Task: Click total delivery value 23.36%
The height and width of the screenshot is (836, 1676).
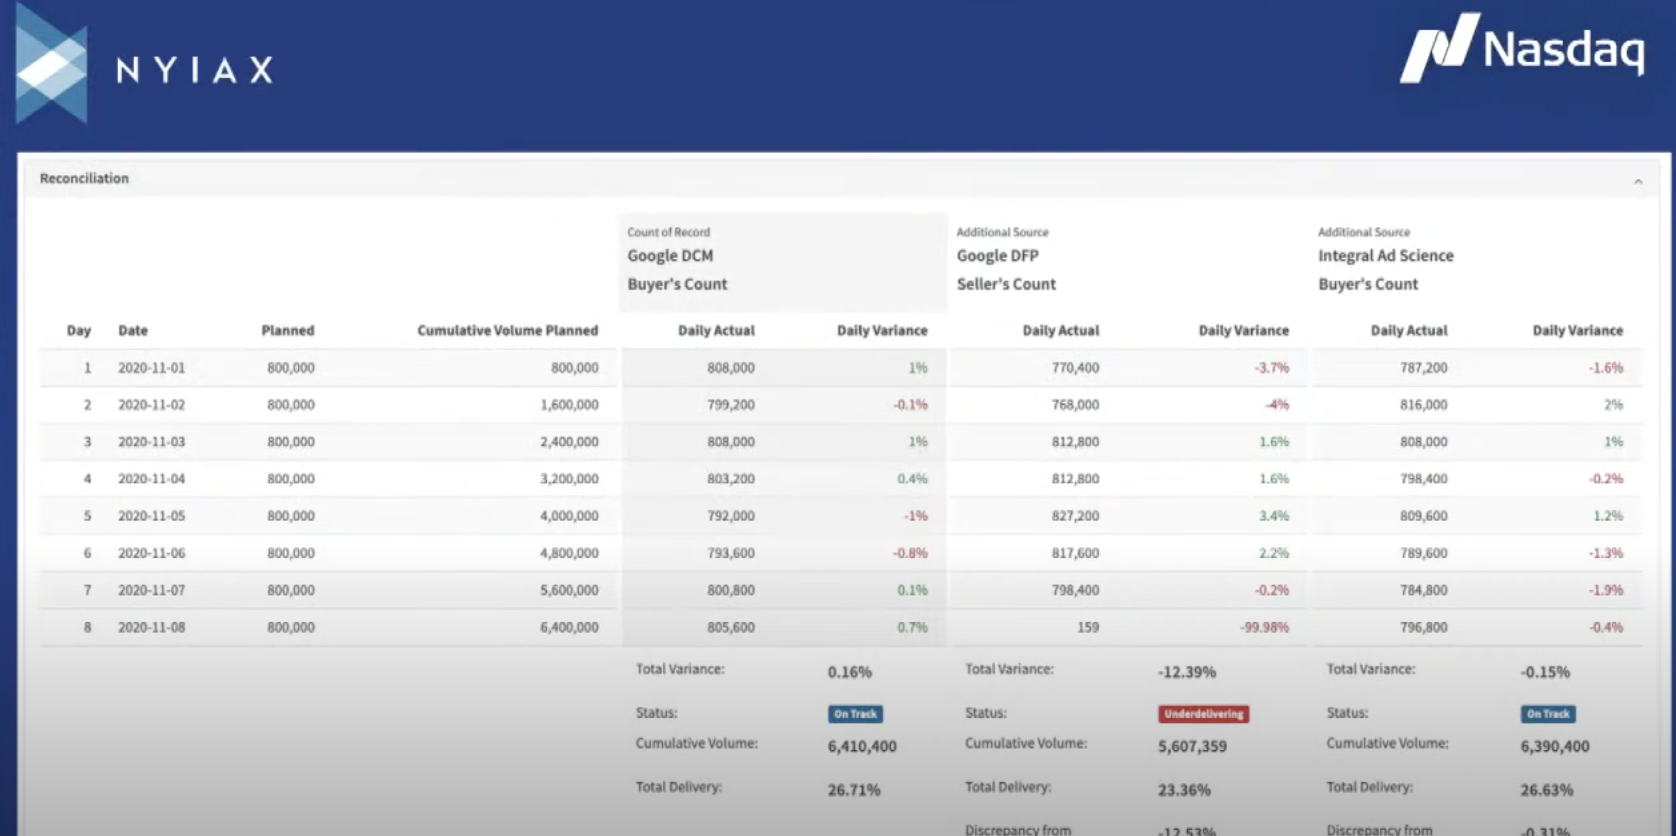Action: point(1184,790)
